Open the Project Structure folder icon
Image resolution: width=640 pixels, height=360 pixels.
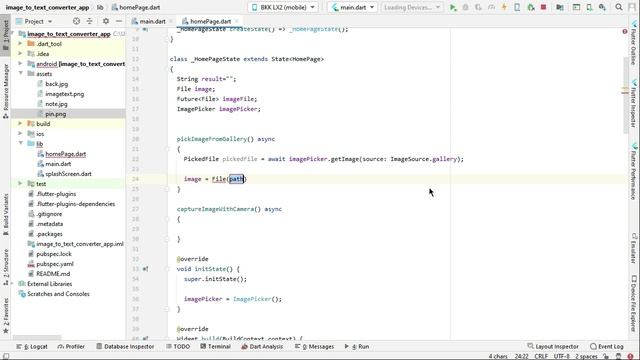[560, 7]
